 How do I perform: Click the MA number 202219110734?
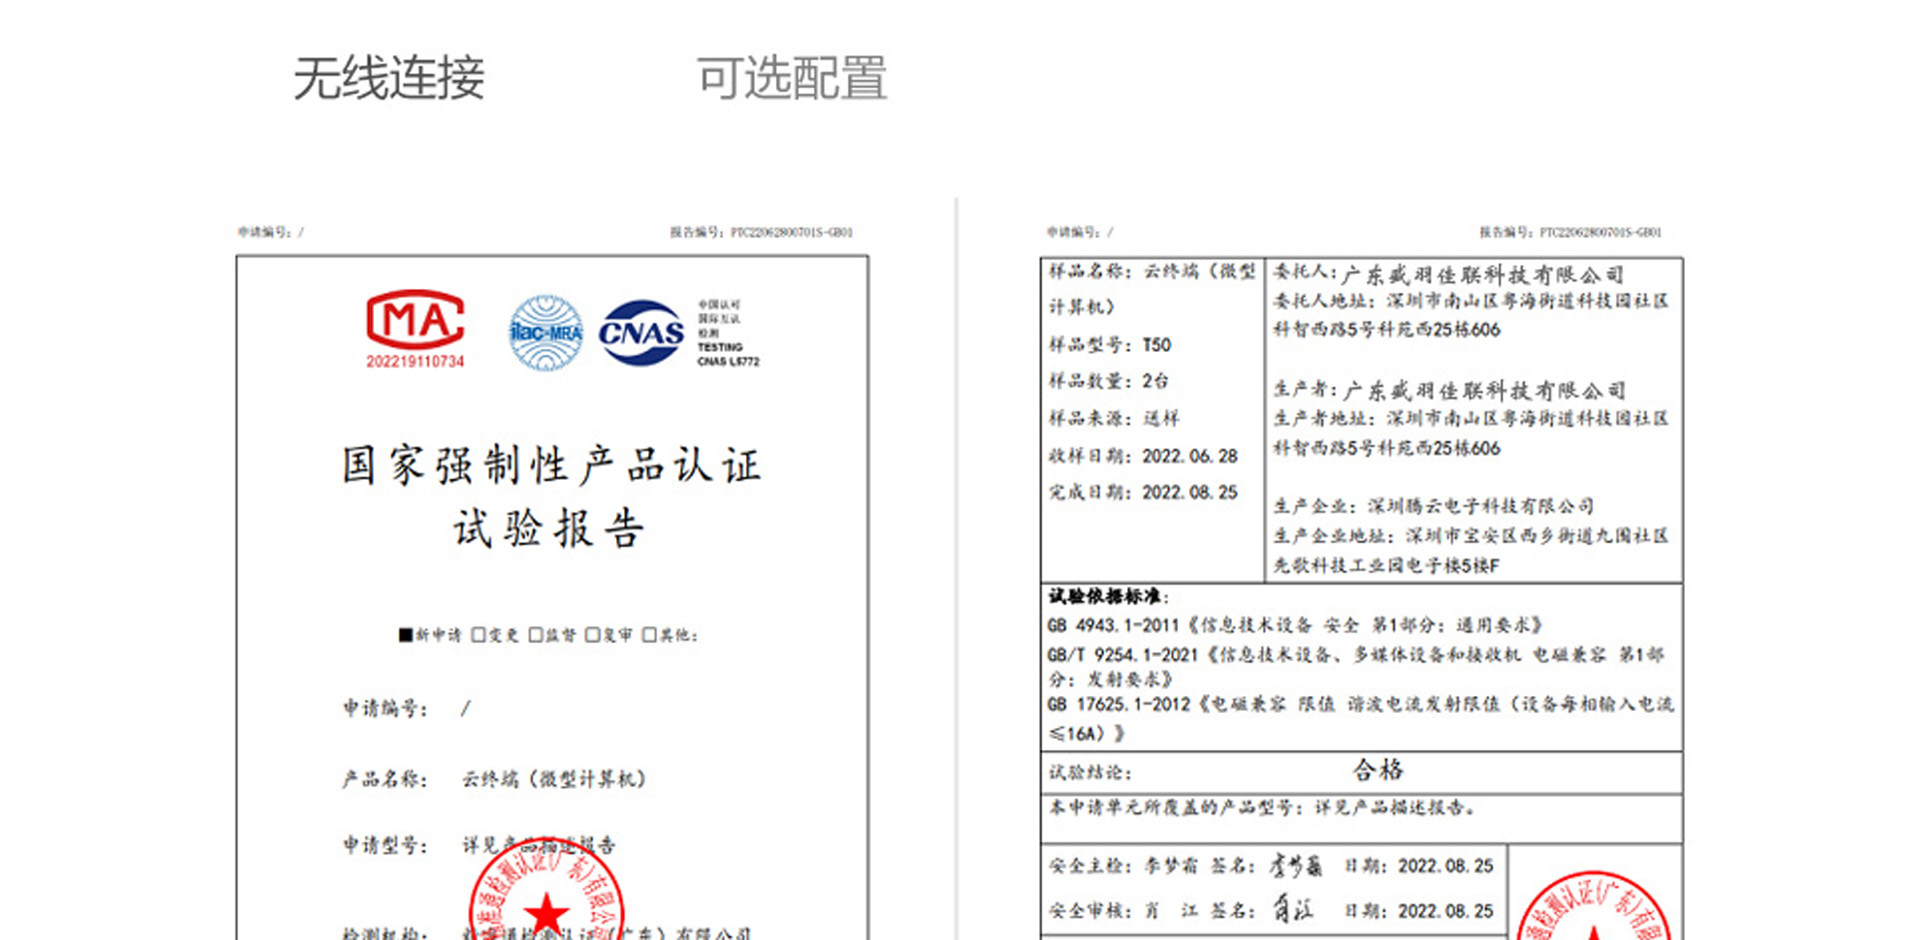[415, 361]
